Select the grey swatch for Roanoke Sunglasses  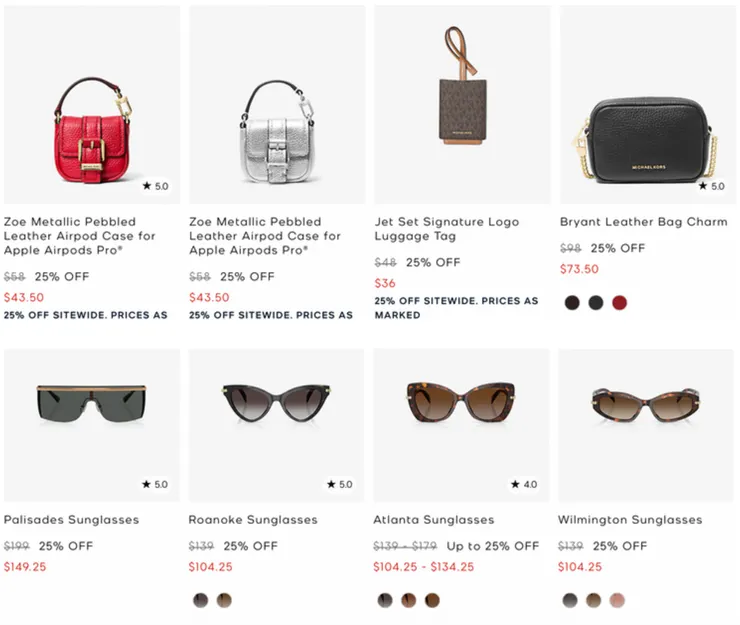tap(200, 600)
